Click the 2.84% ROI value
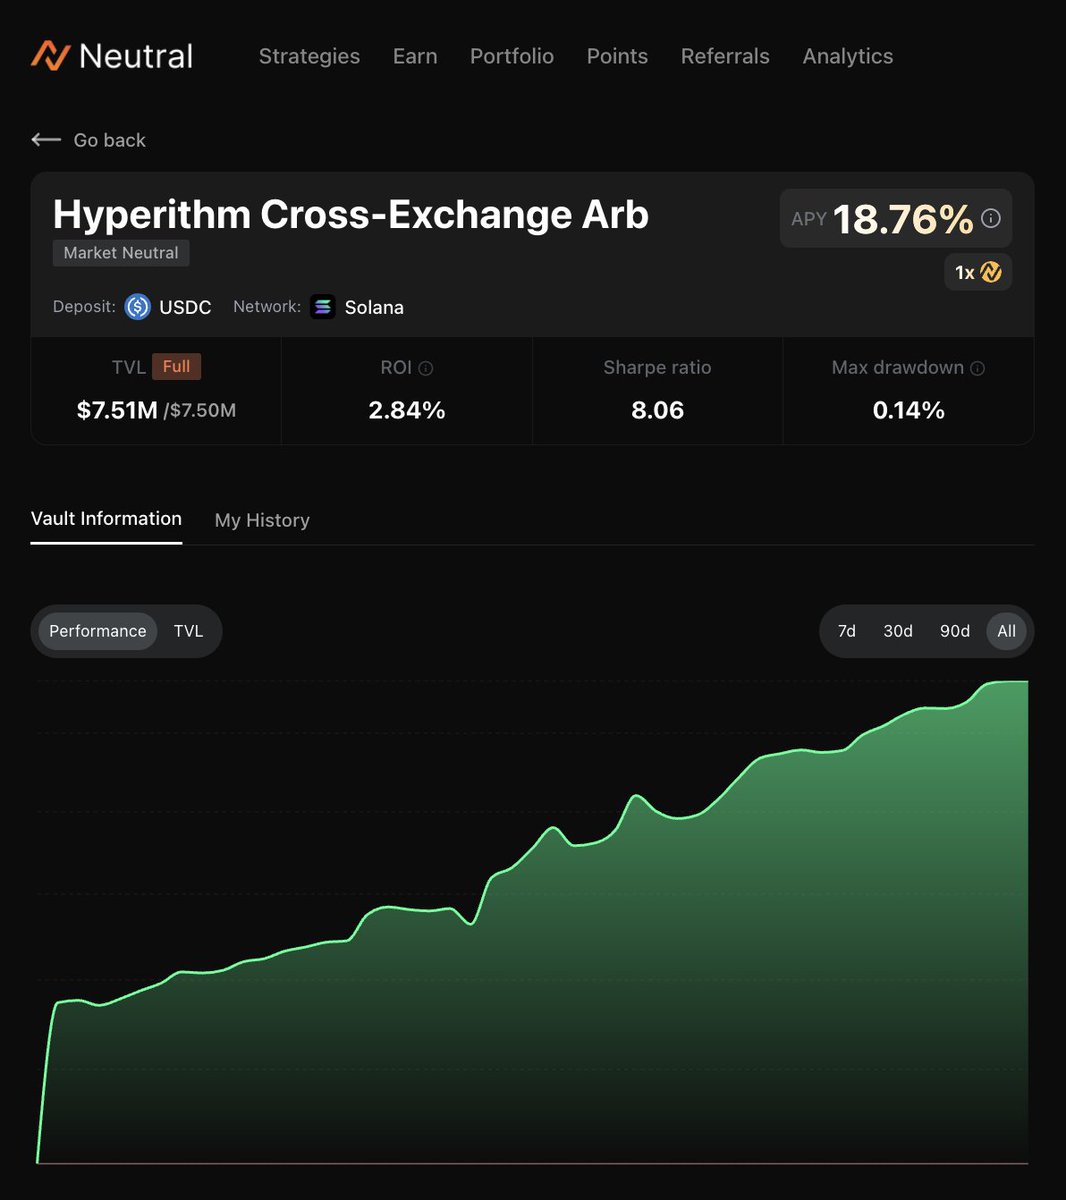Viewport: 1066px width, 1200px height. tap(407, 410)
